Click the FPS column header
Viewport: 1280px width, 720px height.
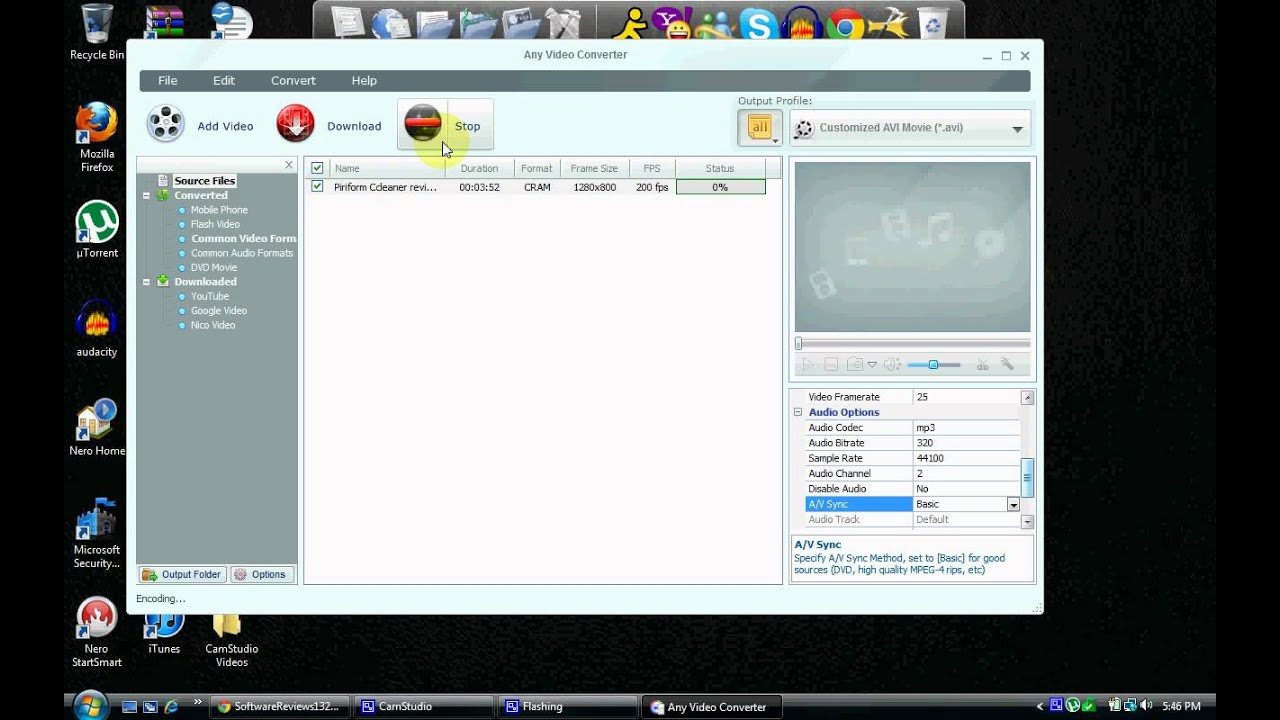pos(652,168)
